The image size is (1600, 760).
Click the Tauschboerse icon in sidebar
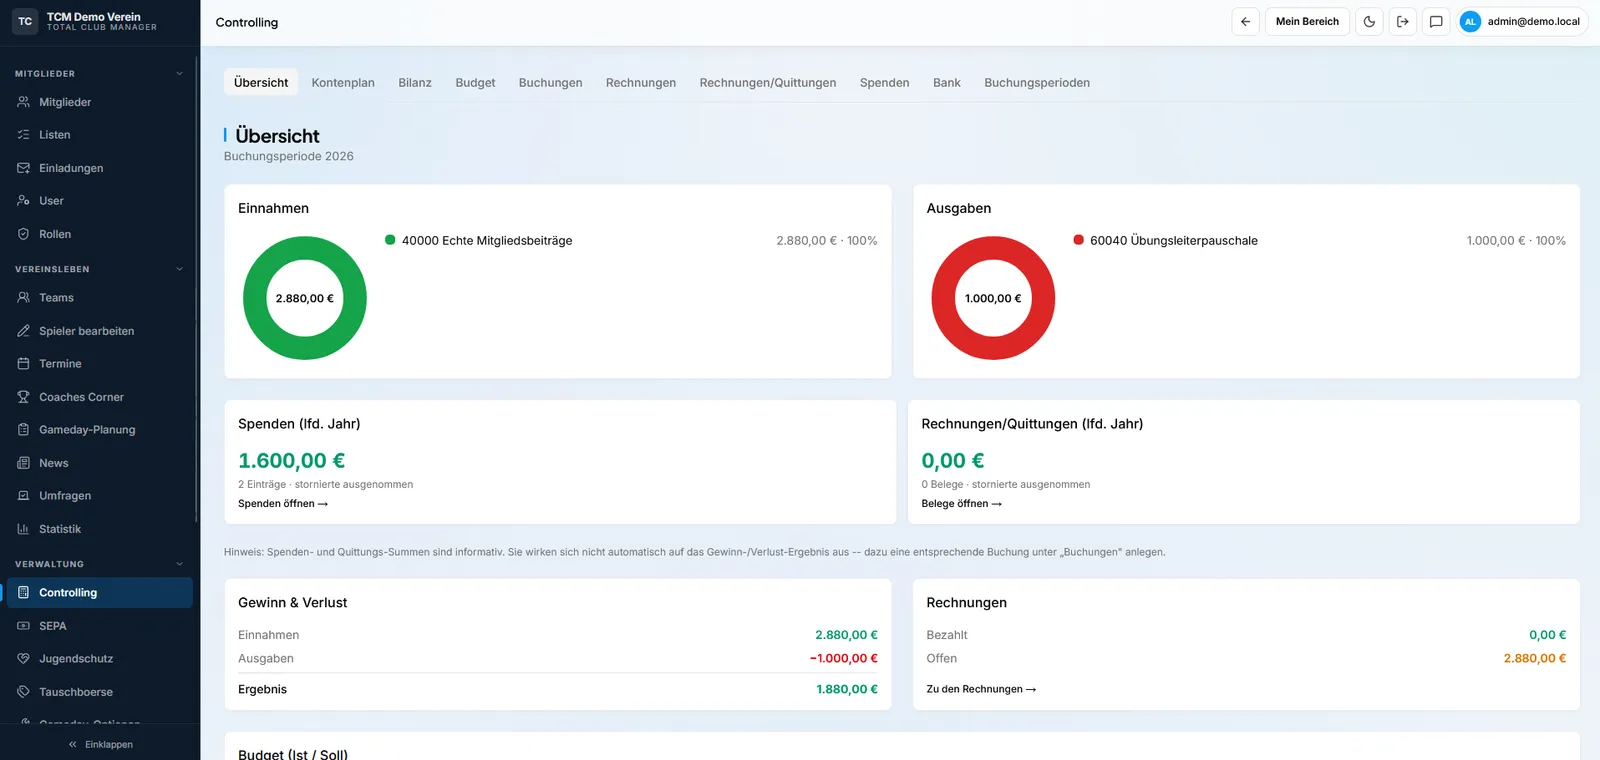23,692
